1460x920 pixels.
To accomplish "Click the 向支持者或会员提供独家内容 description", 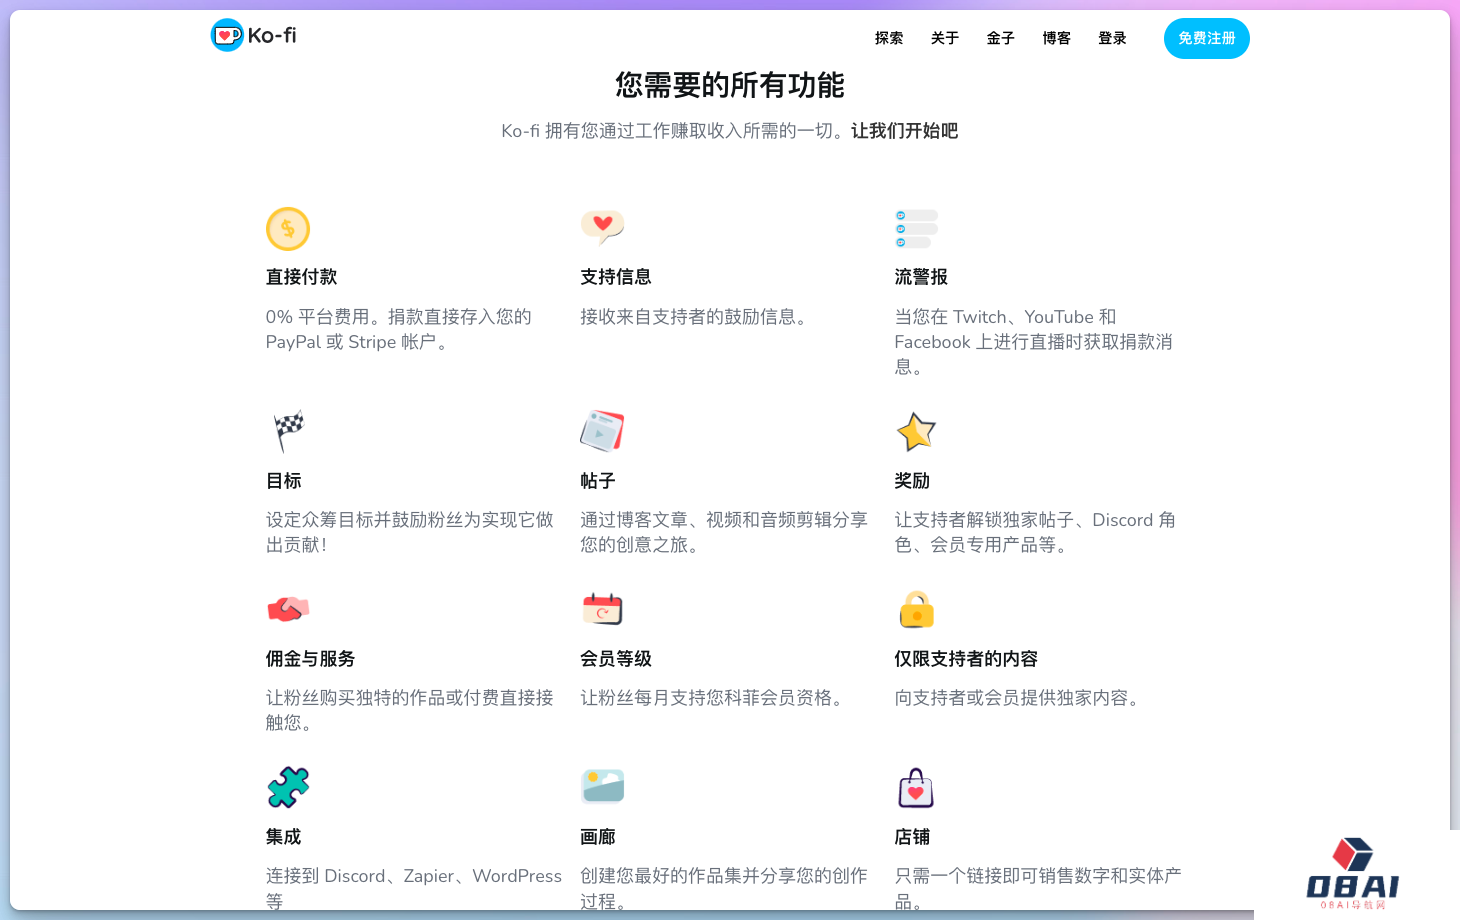I will click(x=1017, y=698).
